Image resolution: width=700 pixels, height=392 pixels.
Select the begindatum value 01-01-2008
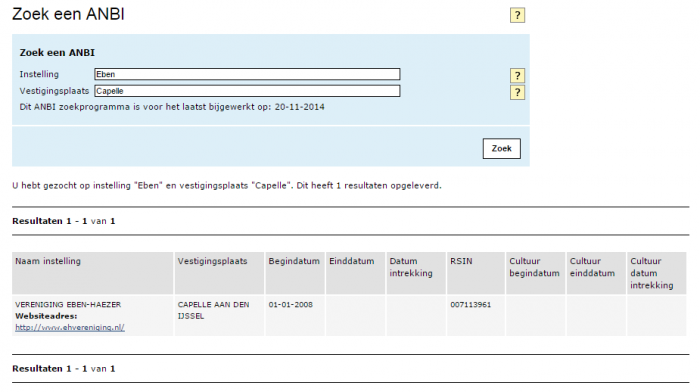[291, 304]
